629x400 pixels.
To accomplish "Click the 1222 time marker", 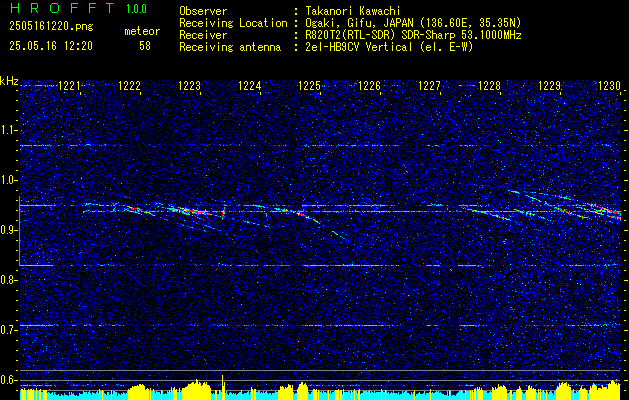I will click(x=130, y=85).
